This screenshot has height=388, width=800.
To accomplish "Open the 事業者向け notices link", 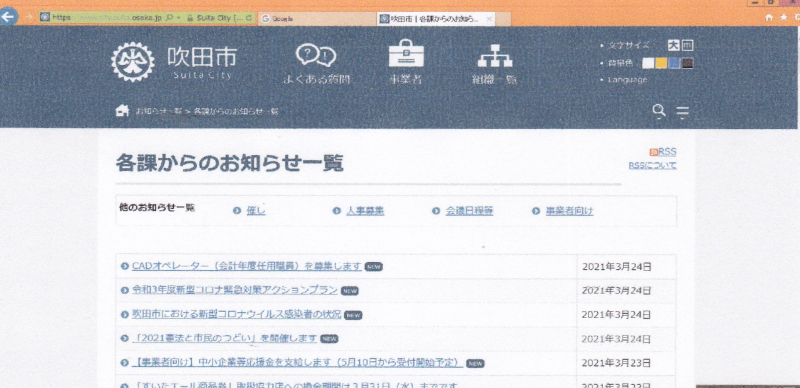I will point(569,211).
